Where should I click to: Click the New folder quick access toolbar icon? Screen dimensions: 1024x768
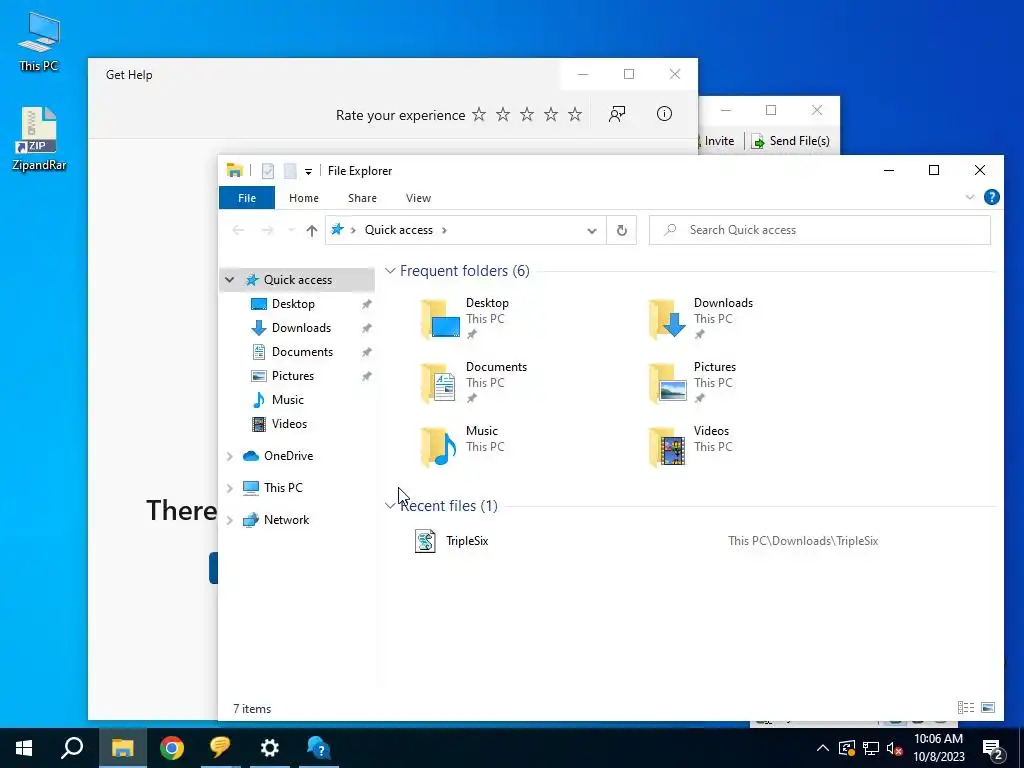290,171
